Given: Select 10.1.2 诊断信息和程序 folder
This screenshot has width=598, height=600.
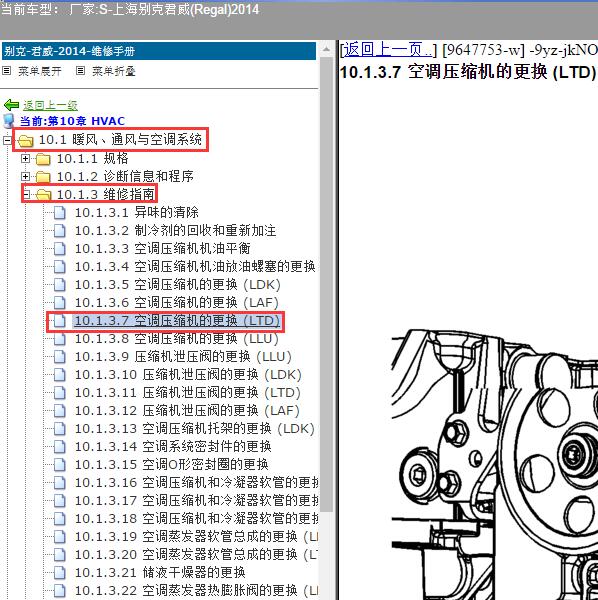Looking at the screenshot, I should [125, 176].
